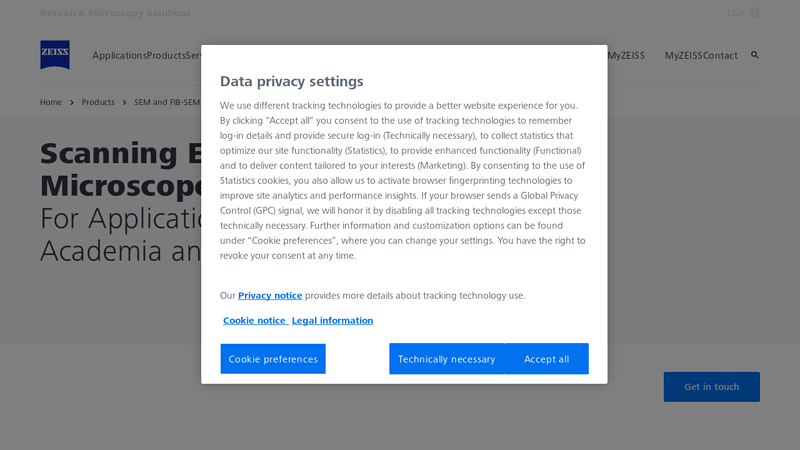Image resolution: width=800 pixels, height=450 pixels.
Task: Click the ZEISS logo
Action: [55, 55]
